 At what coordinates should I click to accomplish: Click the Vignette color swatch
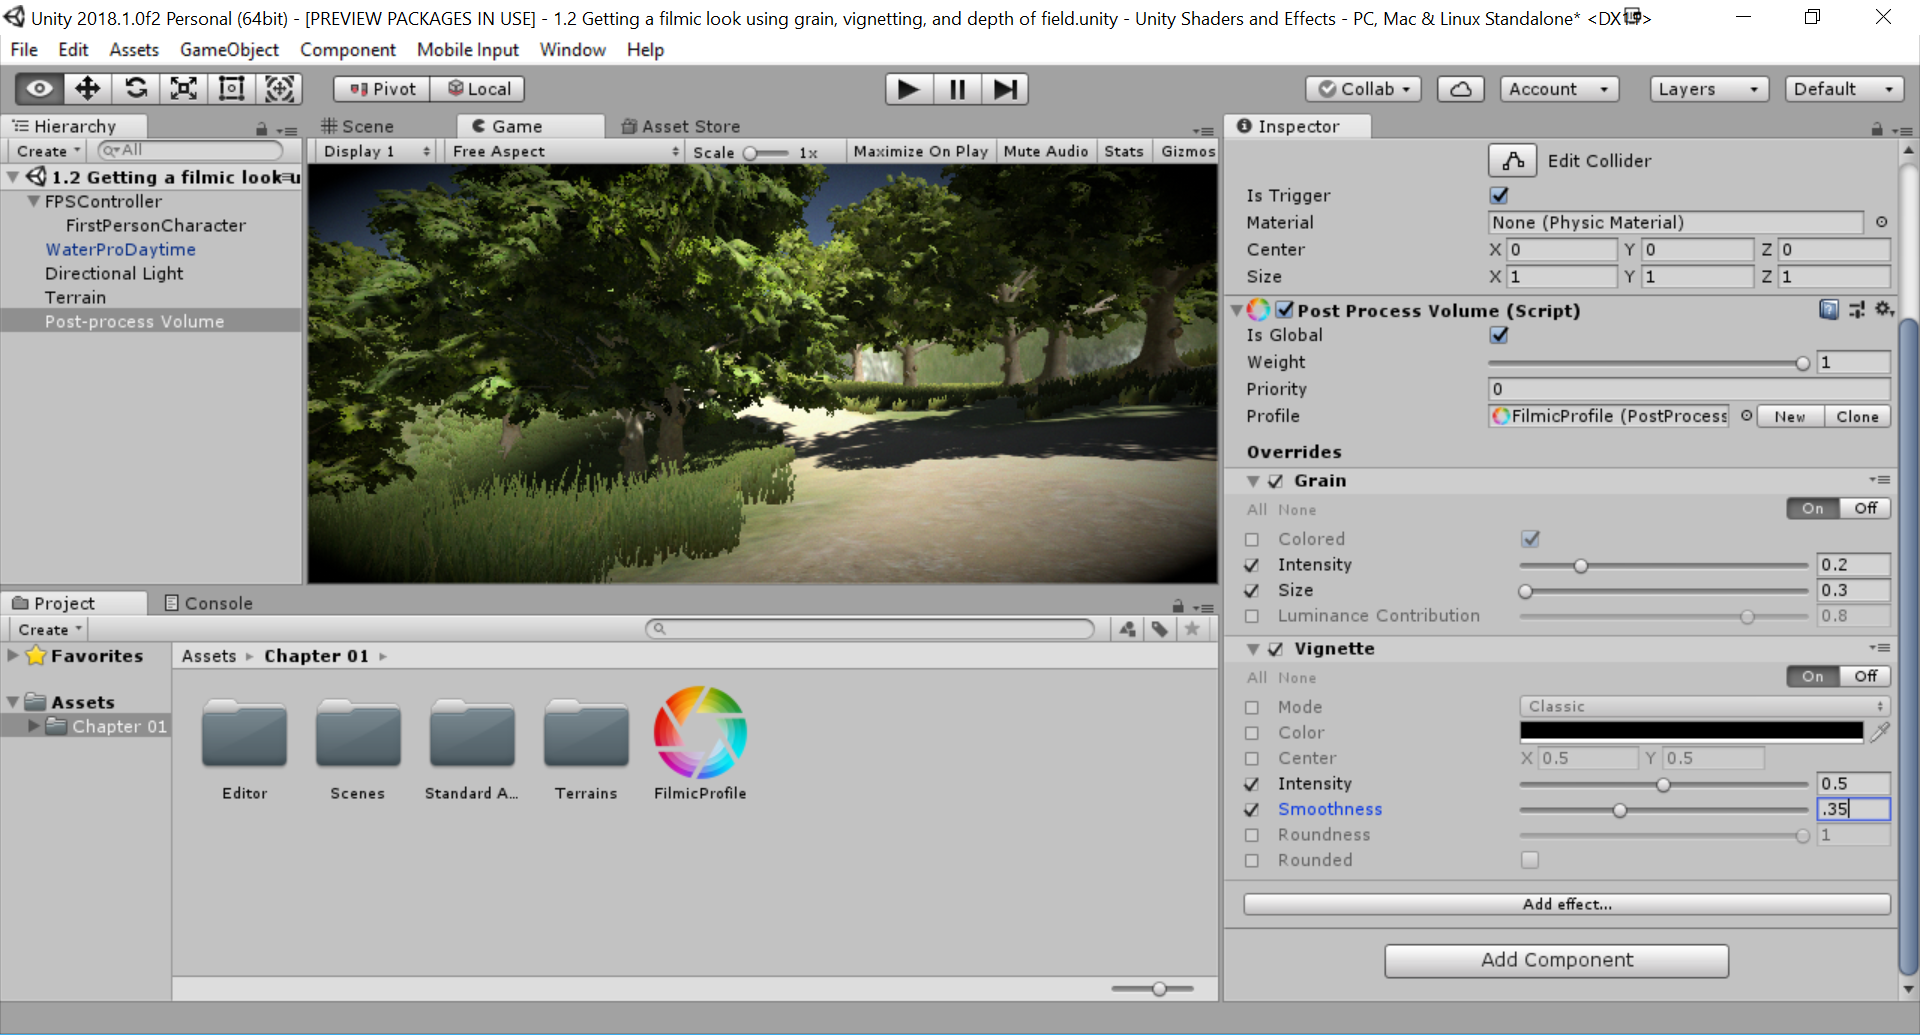[1691, 732]
